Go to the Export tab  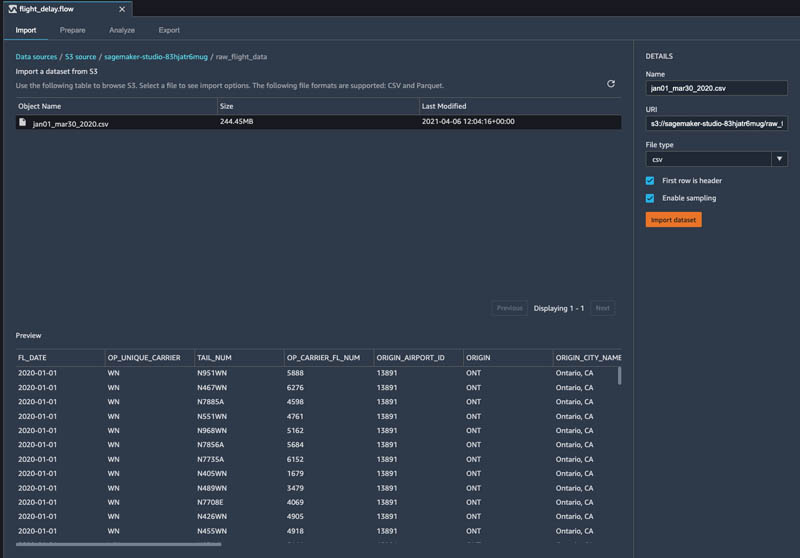point(169,30)
